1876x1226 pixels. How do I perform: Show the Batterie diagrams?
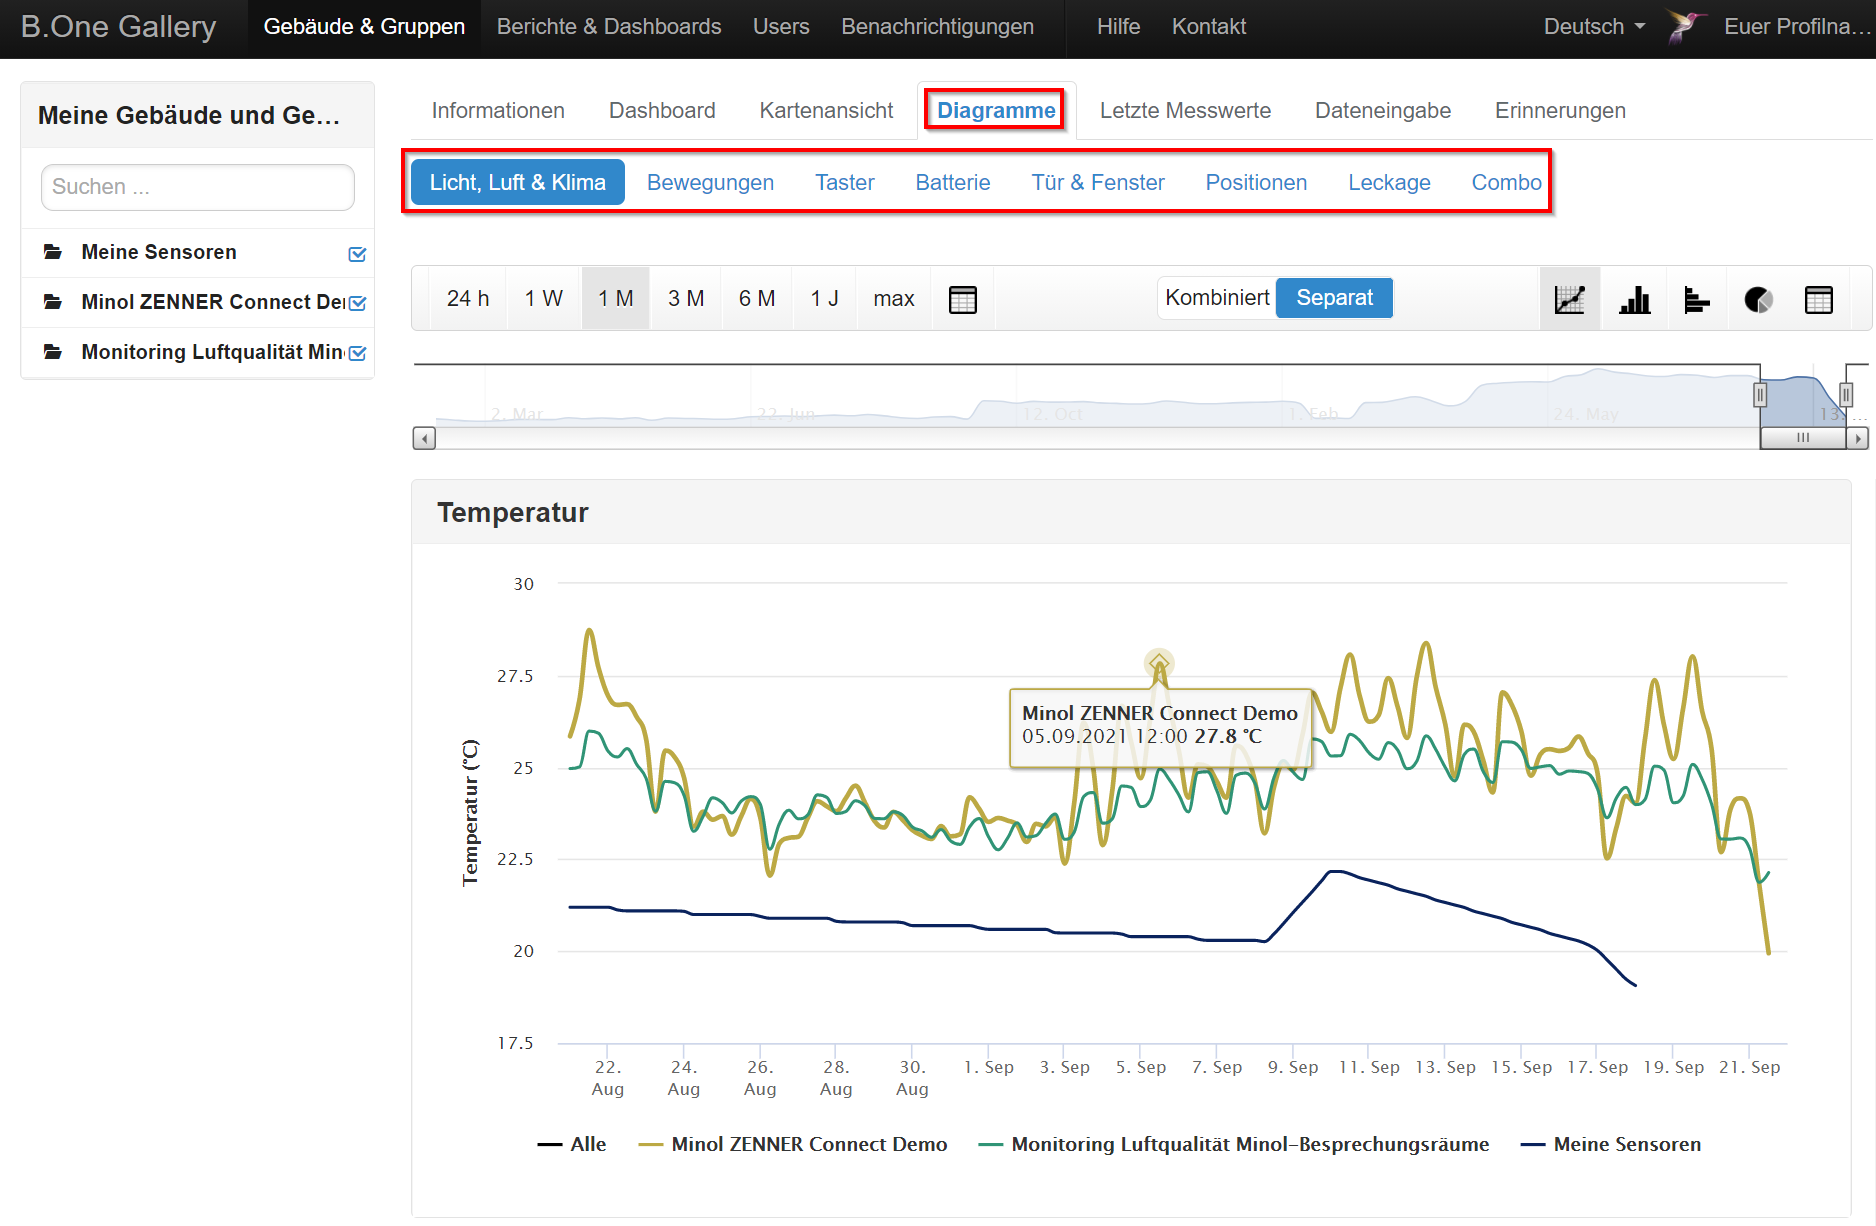pyautogui.click(x=953, y=182)
